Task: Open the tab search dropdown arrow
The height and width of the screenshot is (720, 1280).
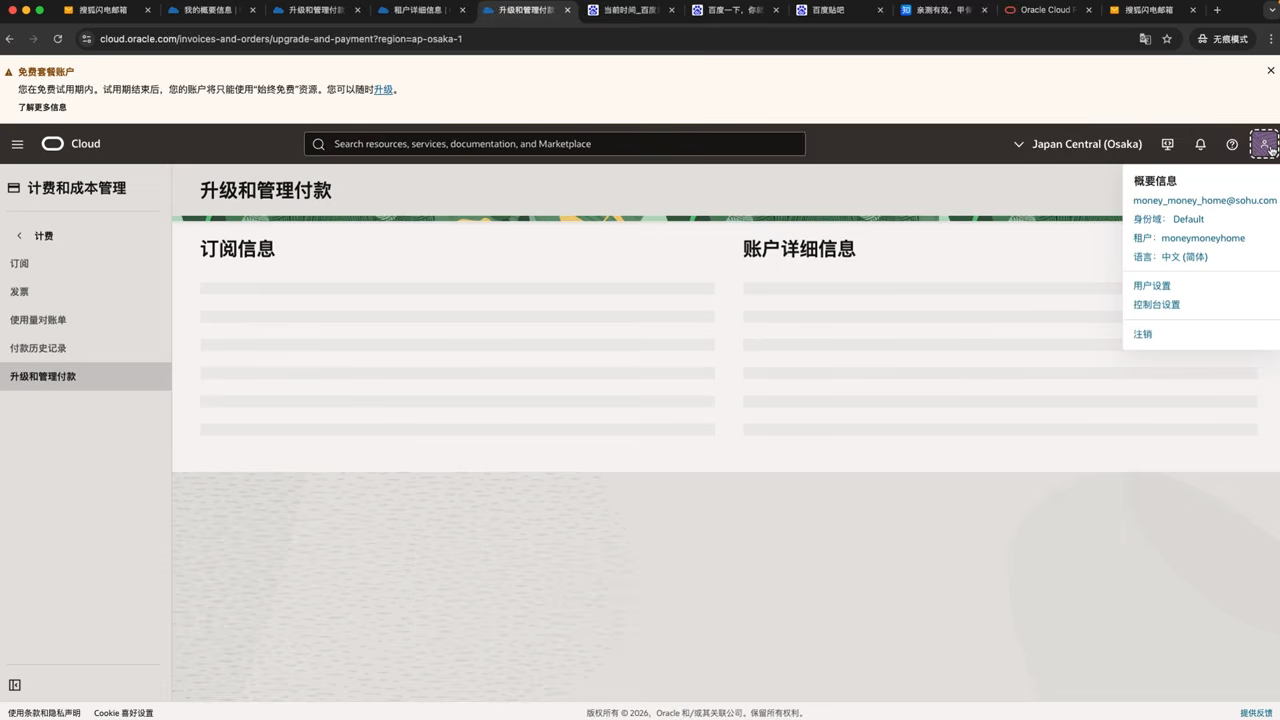Action: click(x=1270, y=10)
